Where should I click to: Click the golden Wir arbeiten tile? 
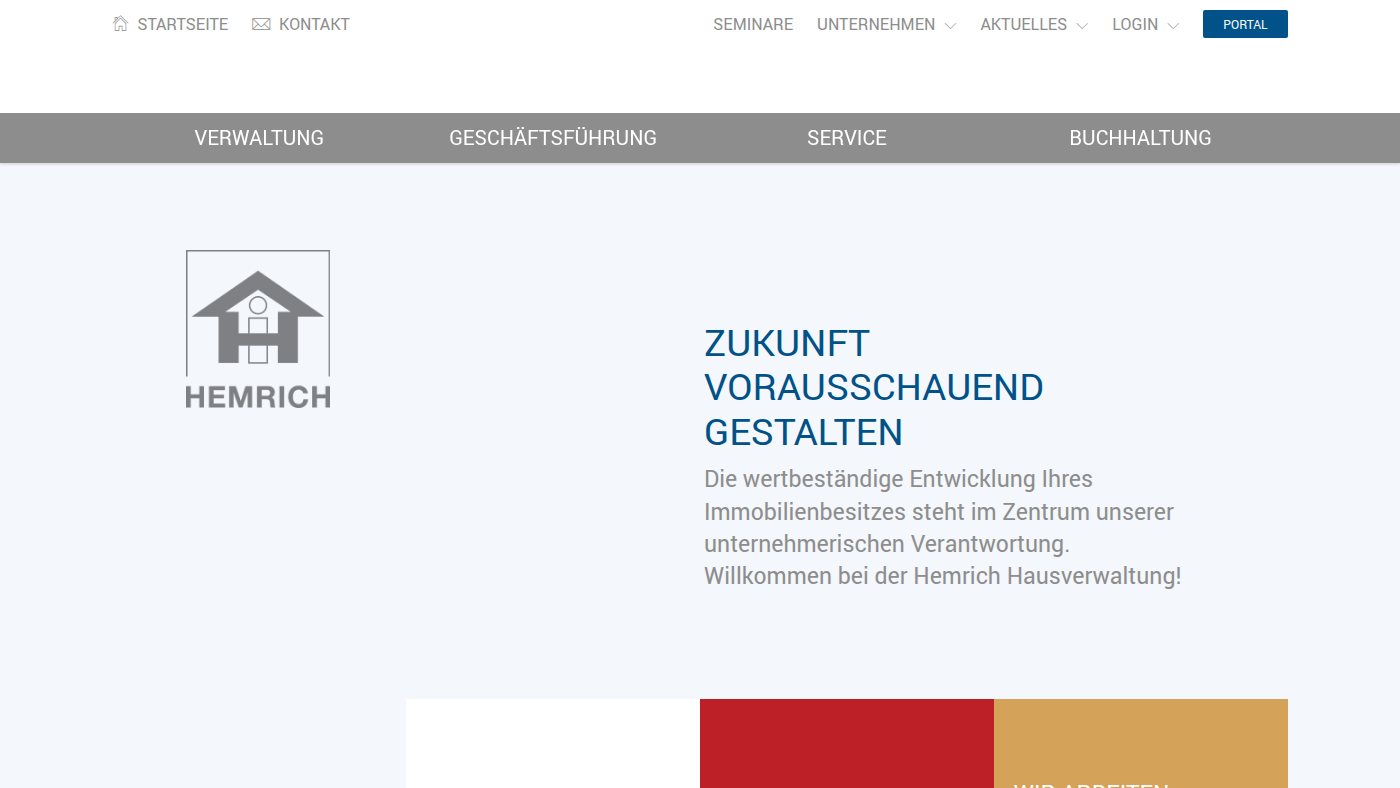click(x=1141, y=743)
